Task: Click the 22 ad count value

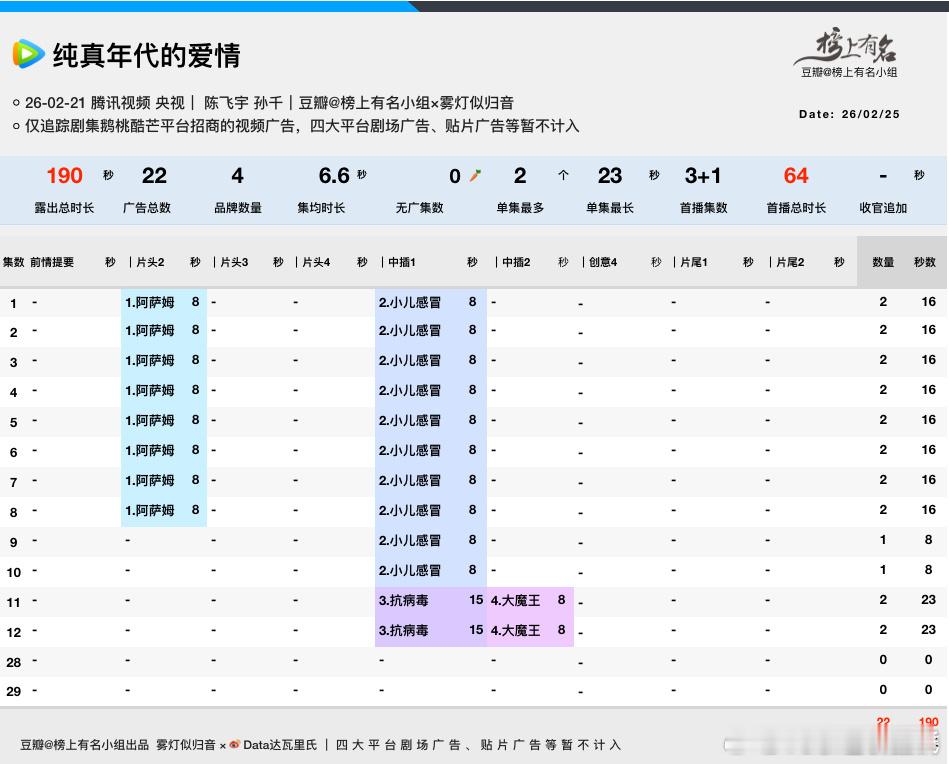Action: [x=154, y=176]
